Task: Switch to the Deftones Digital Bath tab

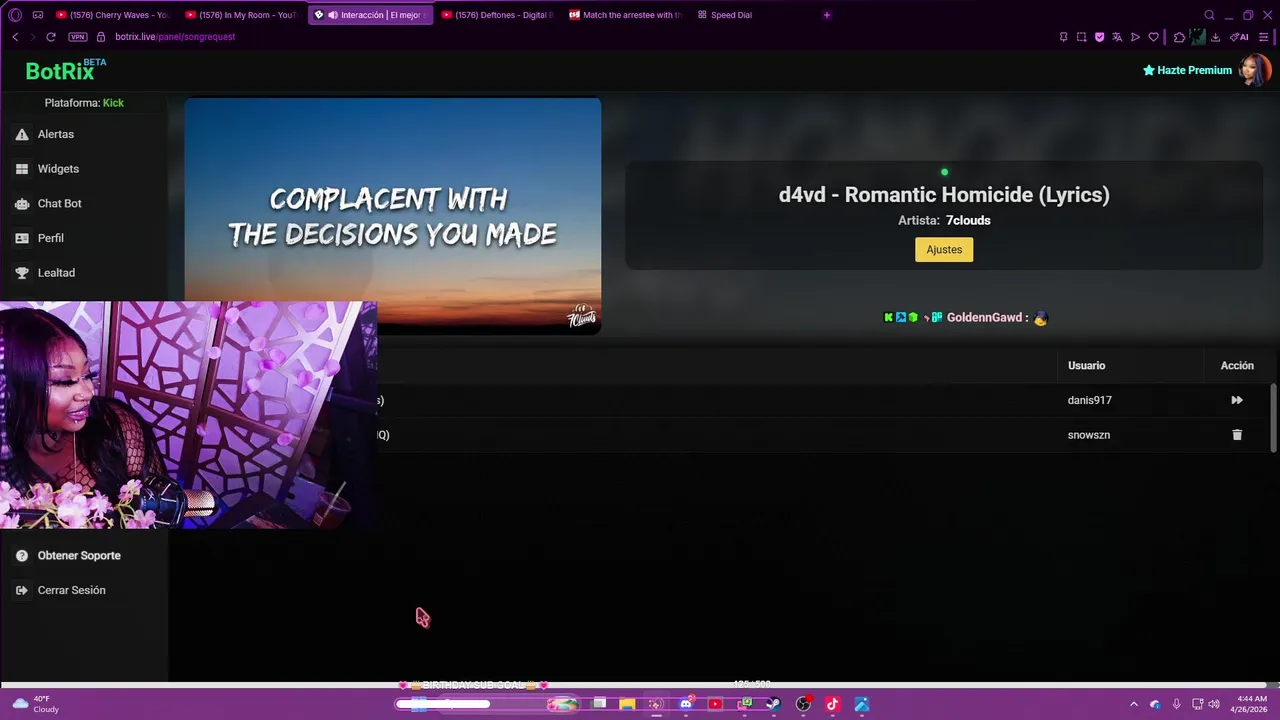Action: (x=497, y=15)
